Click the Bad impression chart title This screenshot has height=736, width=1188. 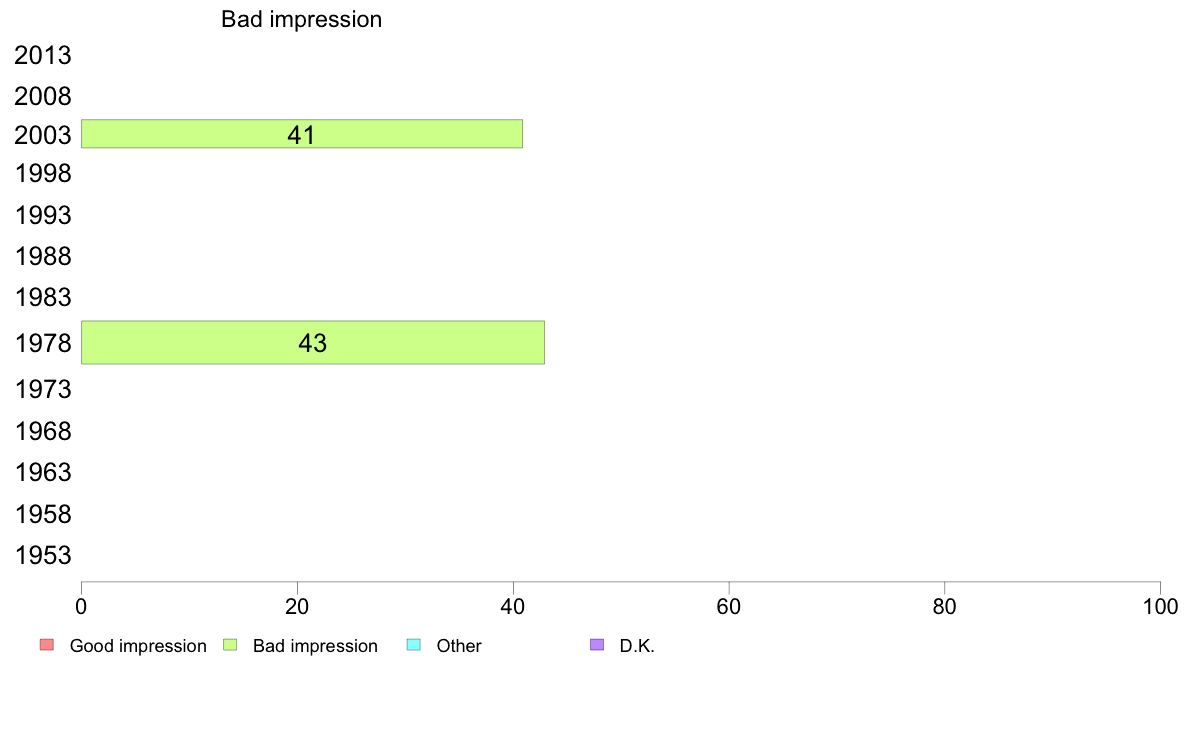coord(302,19)
